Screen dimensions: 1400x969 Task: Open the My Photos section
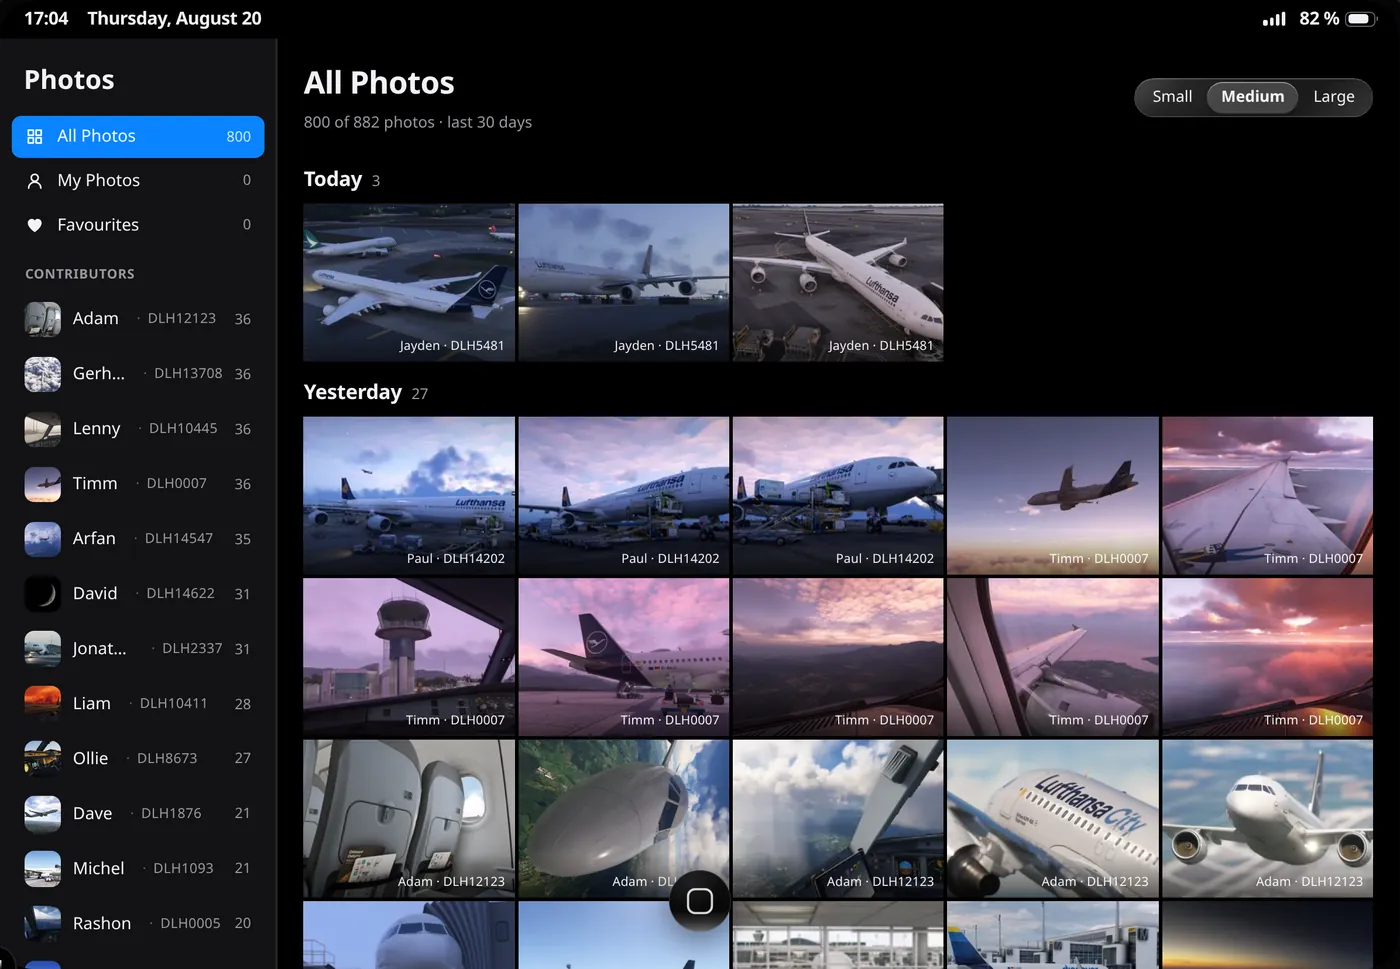coord(138,181)
